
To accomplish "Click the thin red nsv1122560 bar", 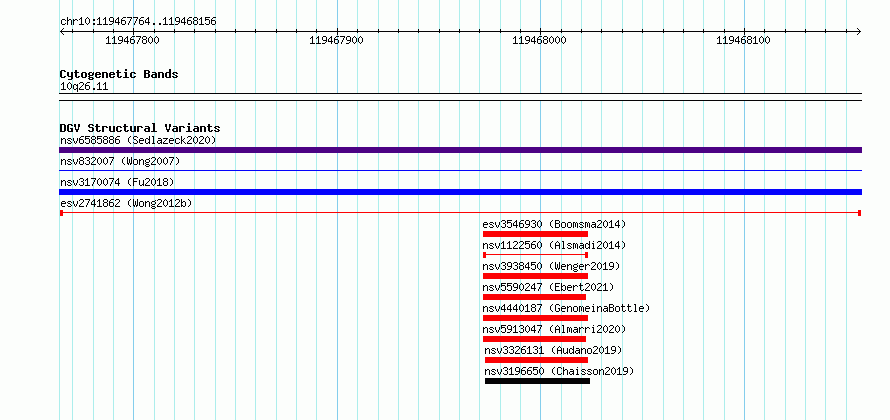I will click(535, 255).
